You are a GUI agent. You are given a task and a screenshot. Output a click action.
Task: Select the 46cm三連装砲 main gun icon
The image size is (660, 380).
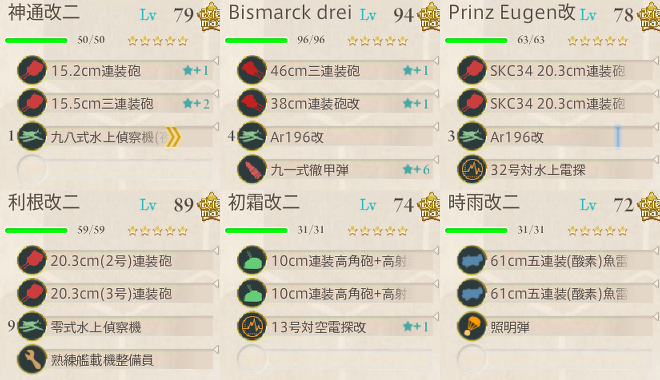pyautogui.click(x=252, y=70)
